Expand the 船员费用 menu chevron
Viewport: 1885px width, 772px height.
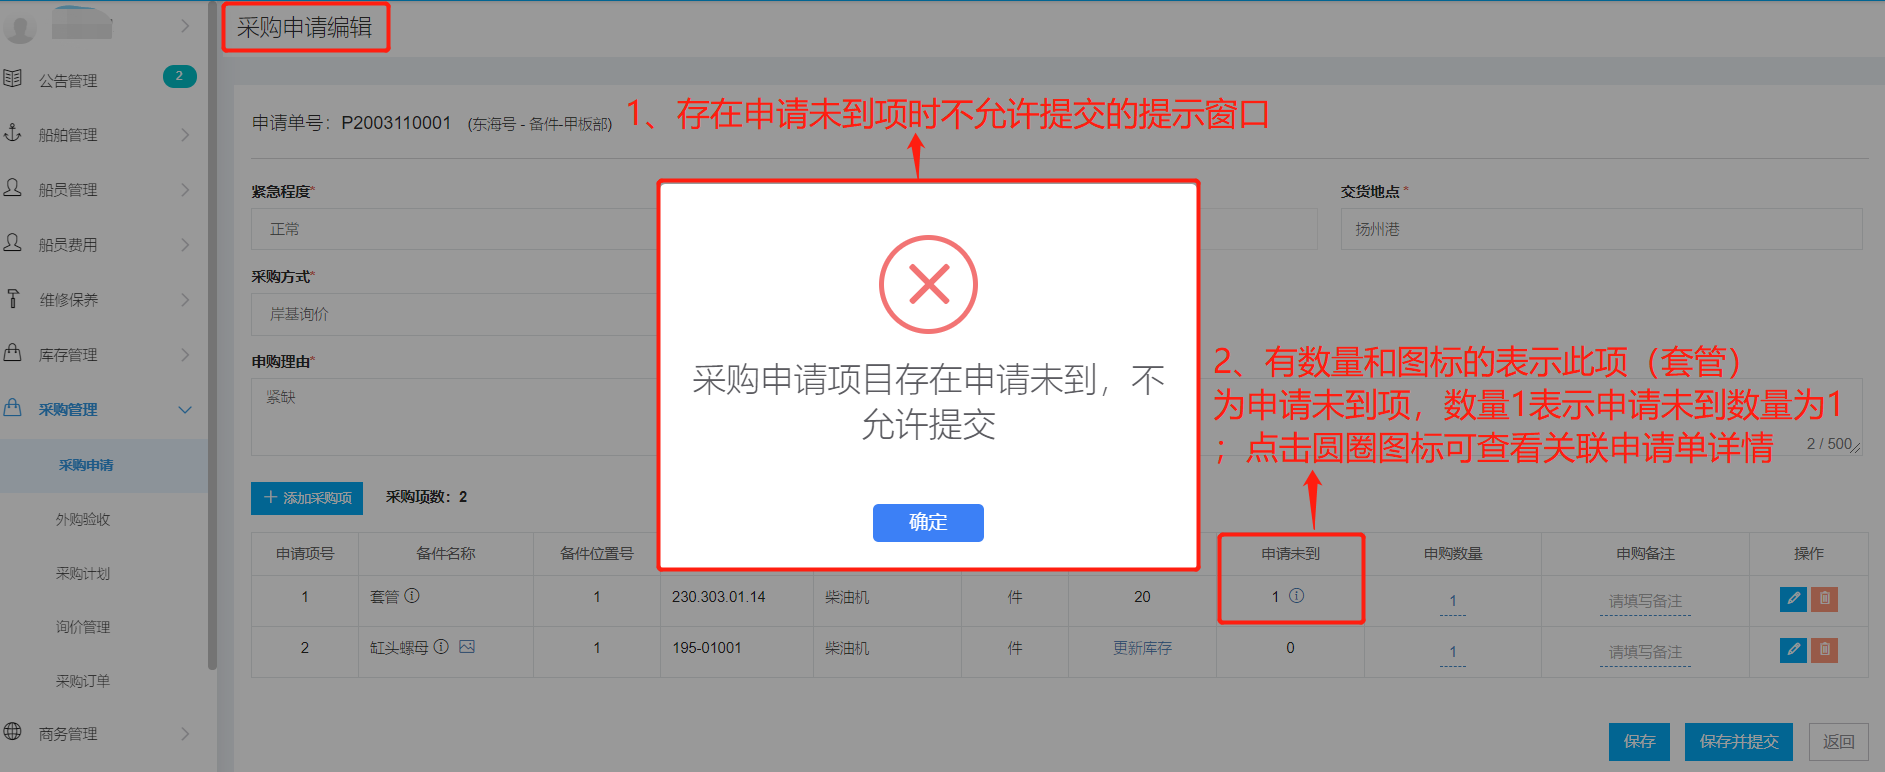coord(185,245)
